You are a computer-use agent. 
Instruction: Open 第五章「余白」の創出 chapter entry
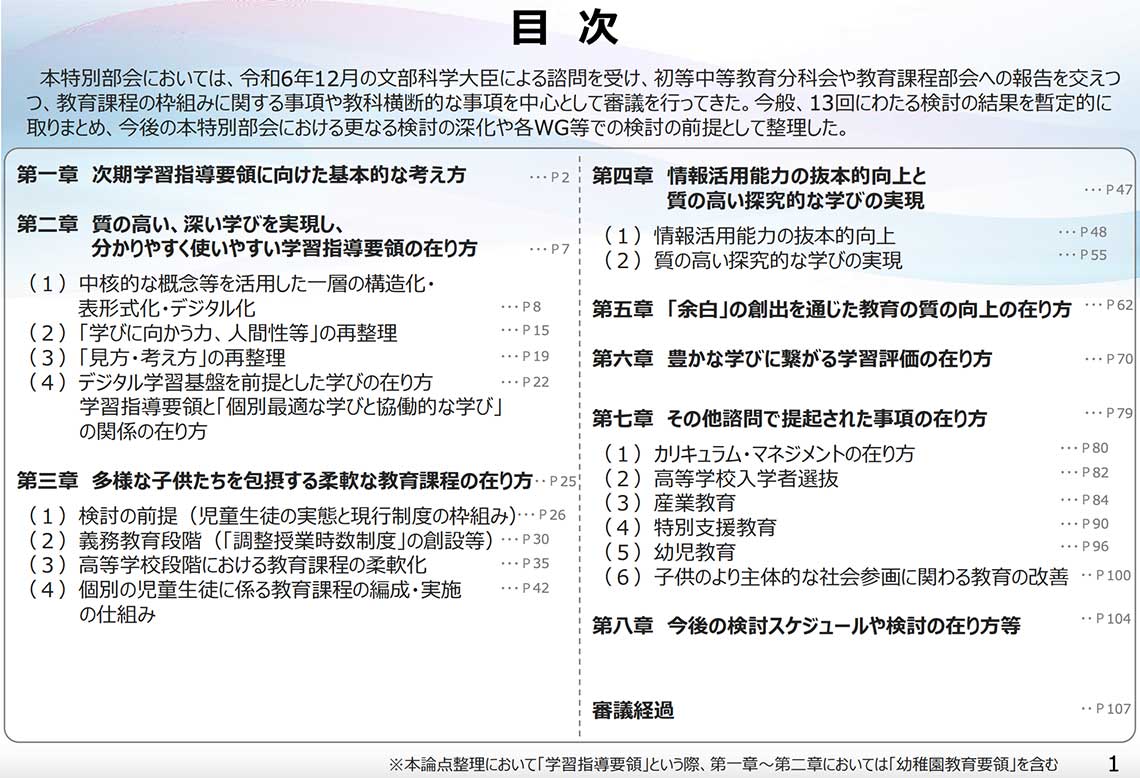tap(831, 309)
